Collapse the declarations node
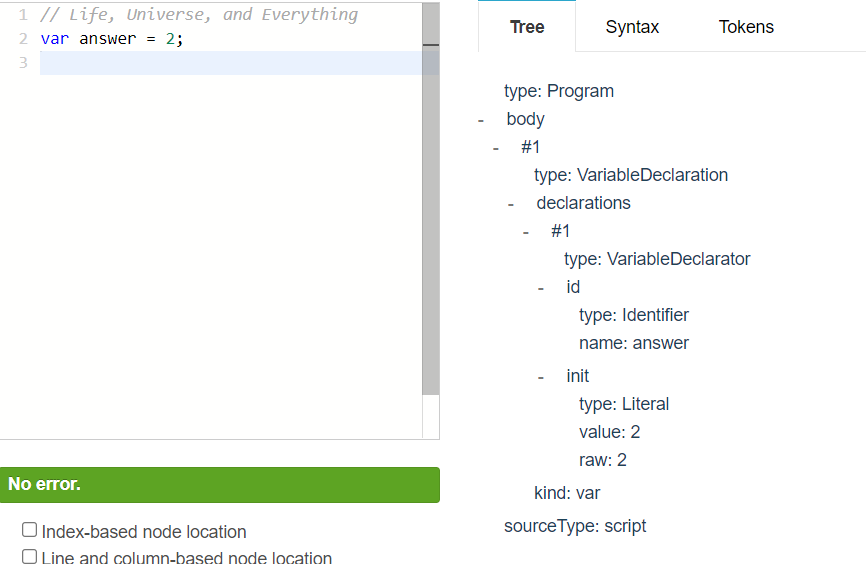 (511, 204)
